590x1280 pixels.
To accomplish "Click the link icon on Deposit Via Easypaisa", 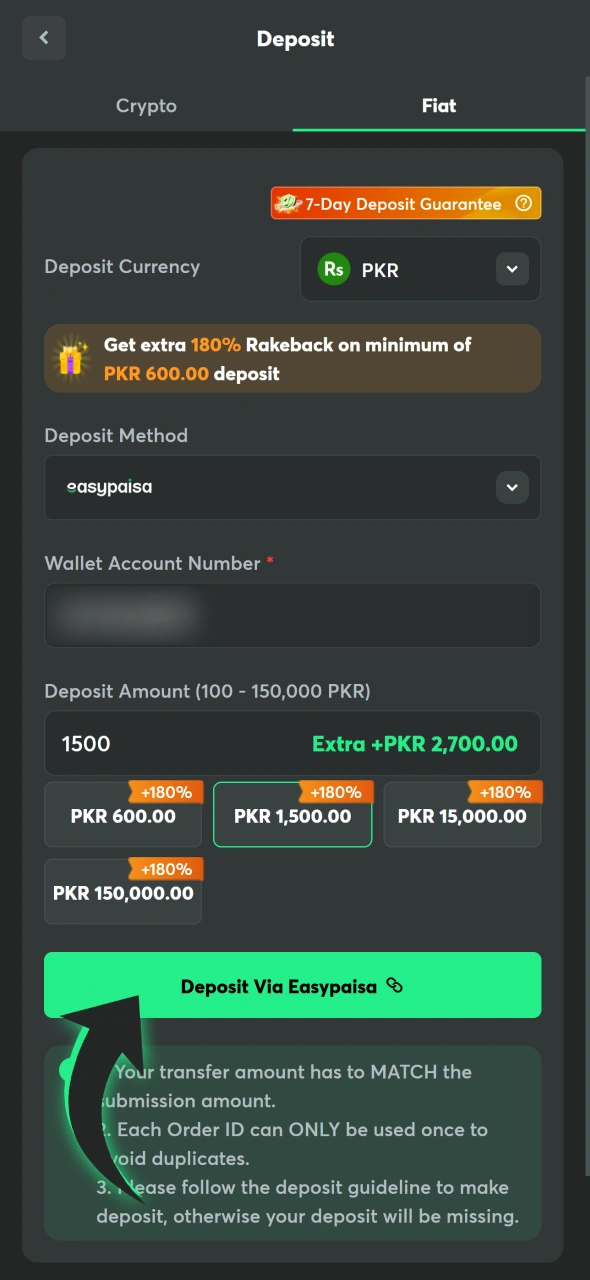I will pos(394,986).
